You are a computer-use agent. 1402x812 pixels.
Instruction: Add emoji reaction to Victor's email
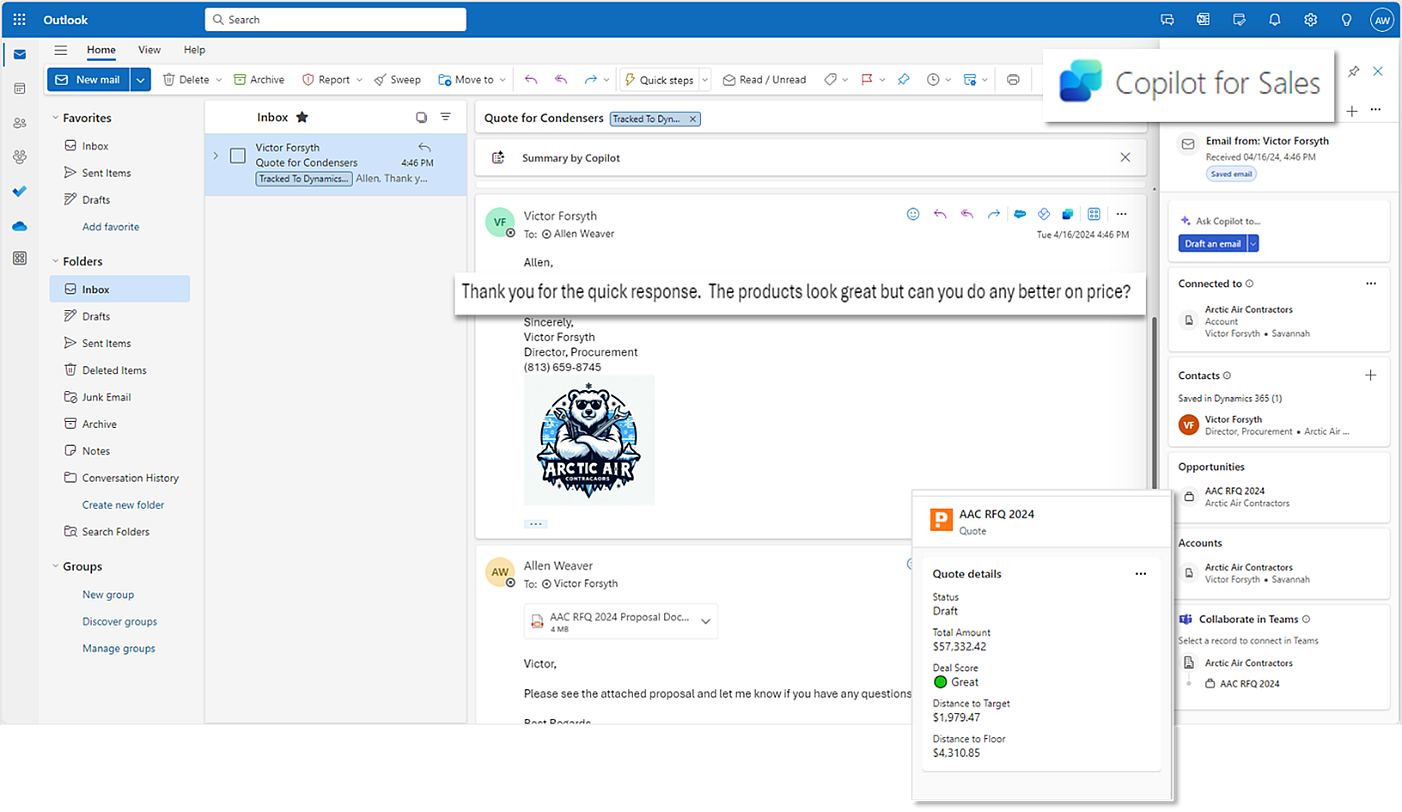pyautogui.click(x=912, y=214)
